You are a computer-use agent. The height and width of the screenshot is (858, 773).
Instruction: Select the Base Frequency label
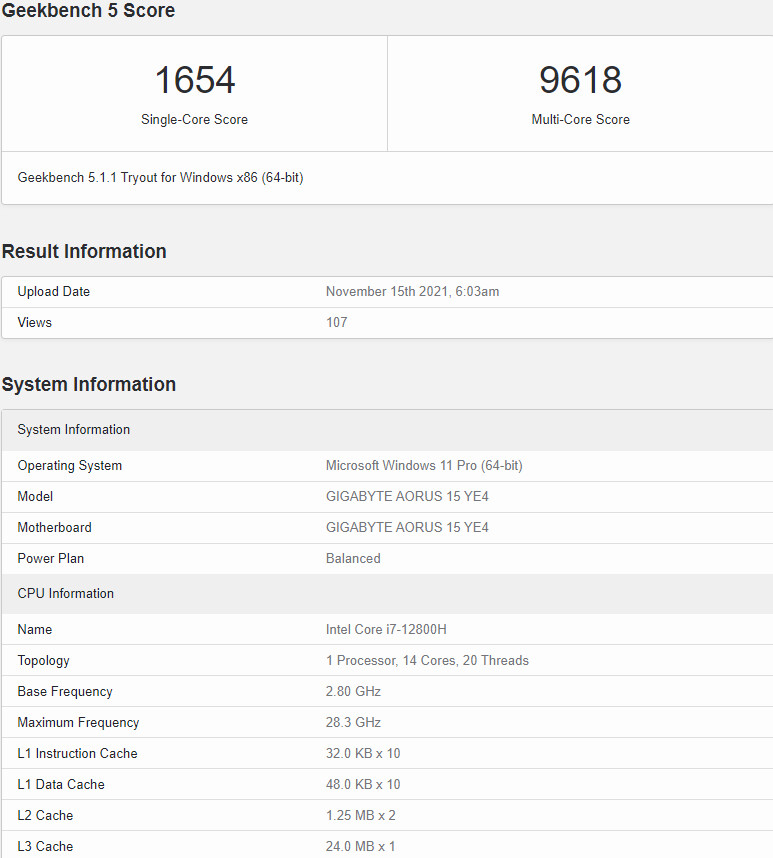[65, 692]
